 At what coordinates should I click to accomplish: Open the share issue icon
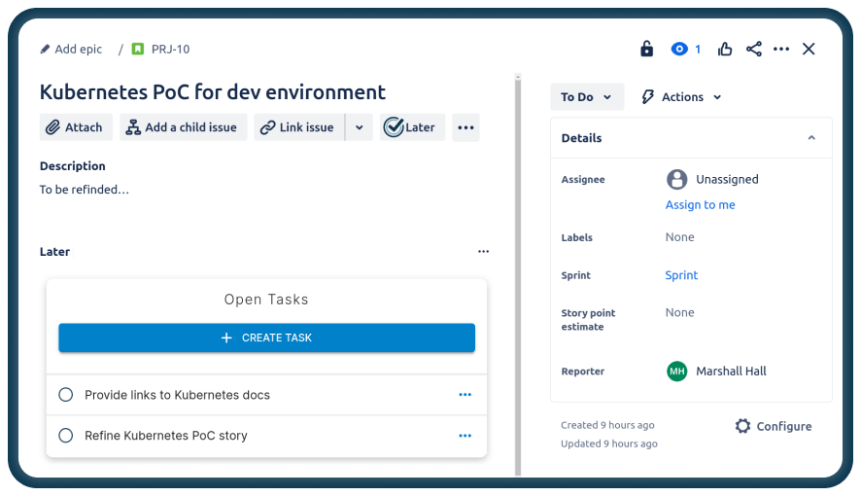click(754, 49)
